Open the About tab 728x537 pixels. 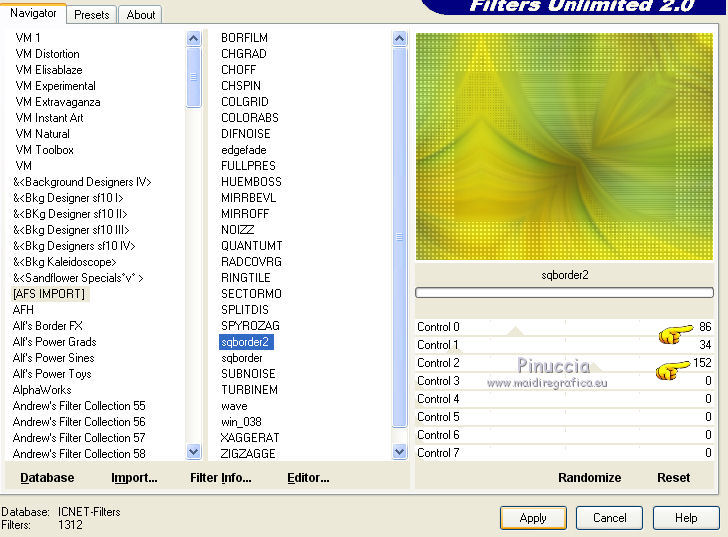coord(141,15)
